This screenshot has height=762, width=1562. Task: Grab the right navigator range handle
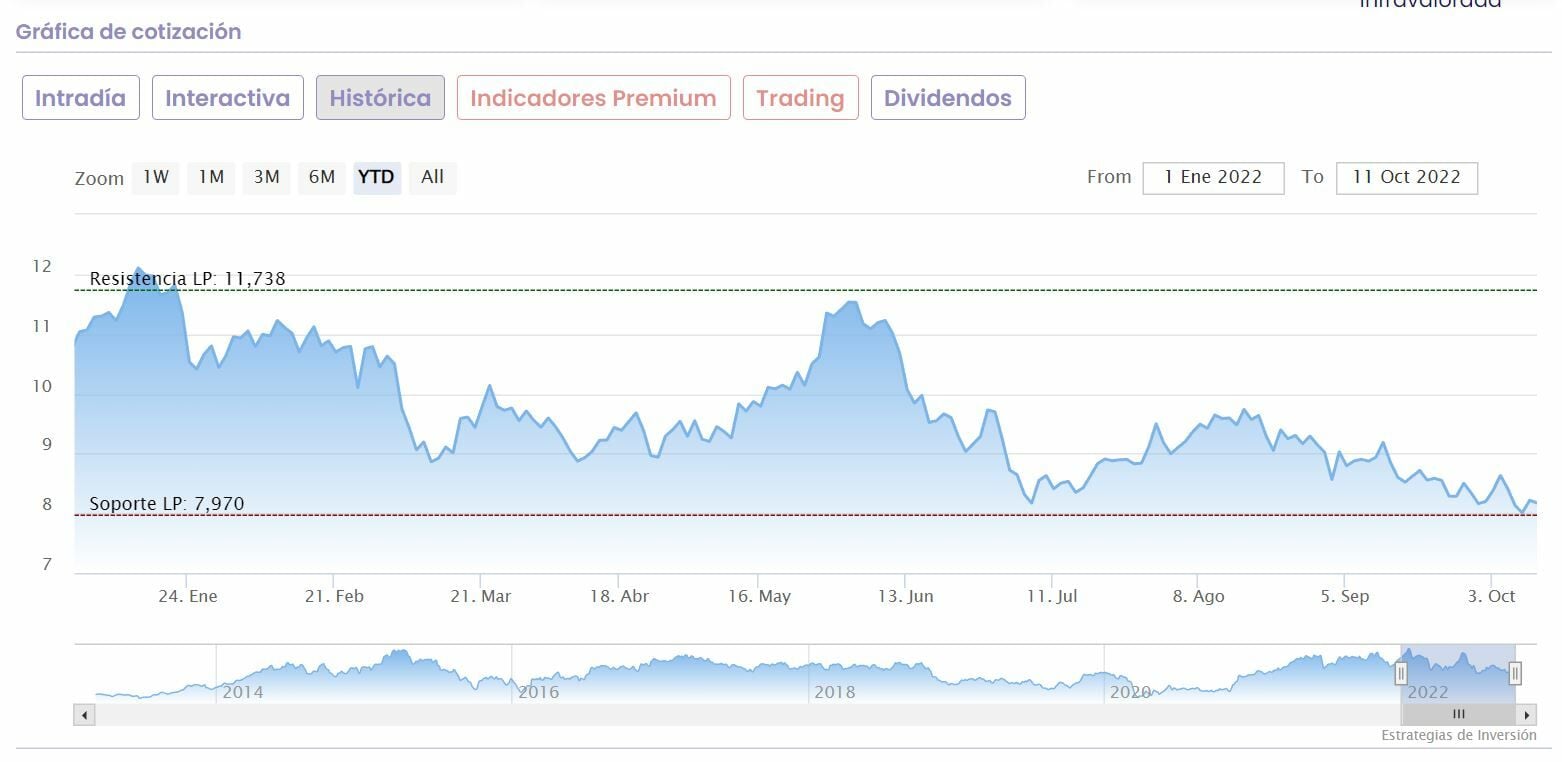(1515, 674)
